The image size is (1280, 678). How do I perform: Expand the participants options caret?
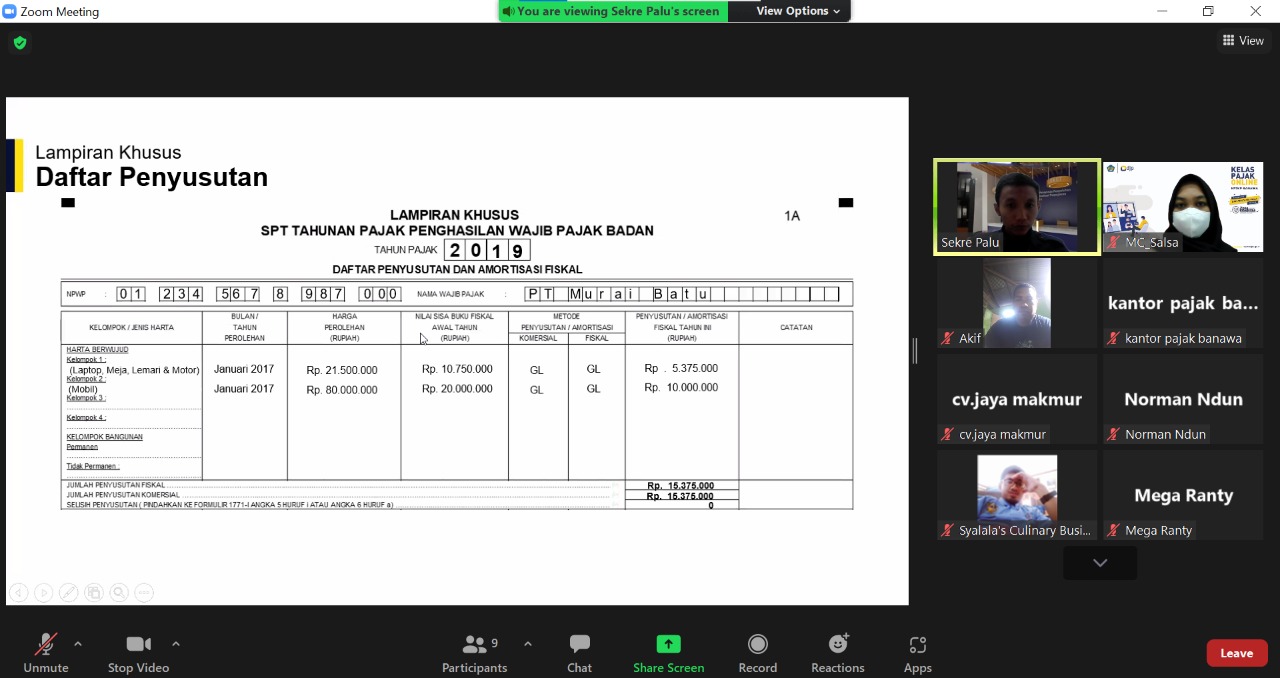coord(528,644)
